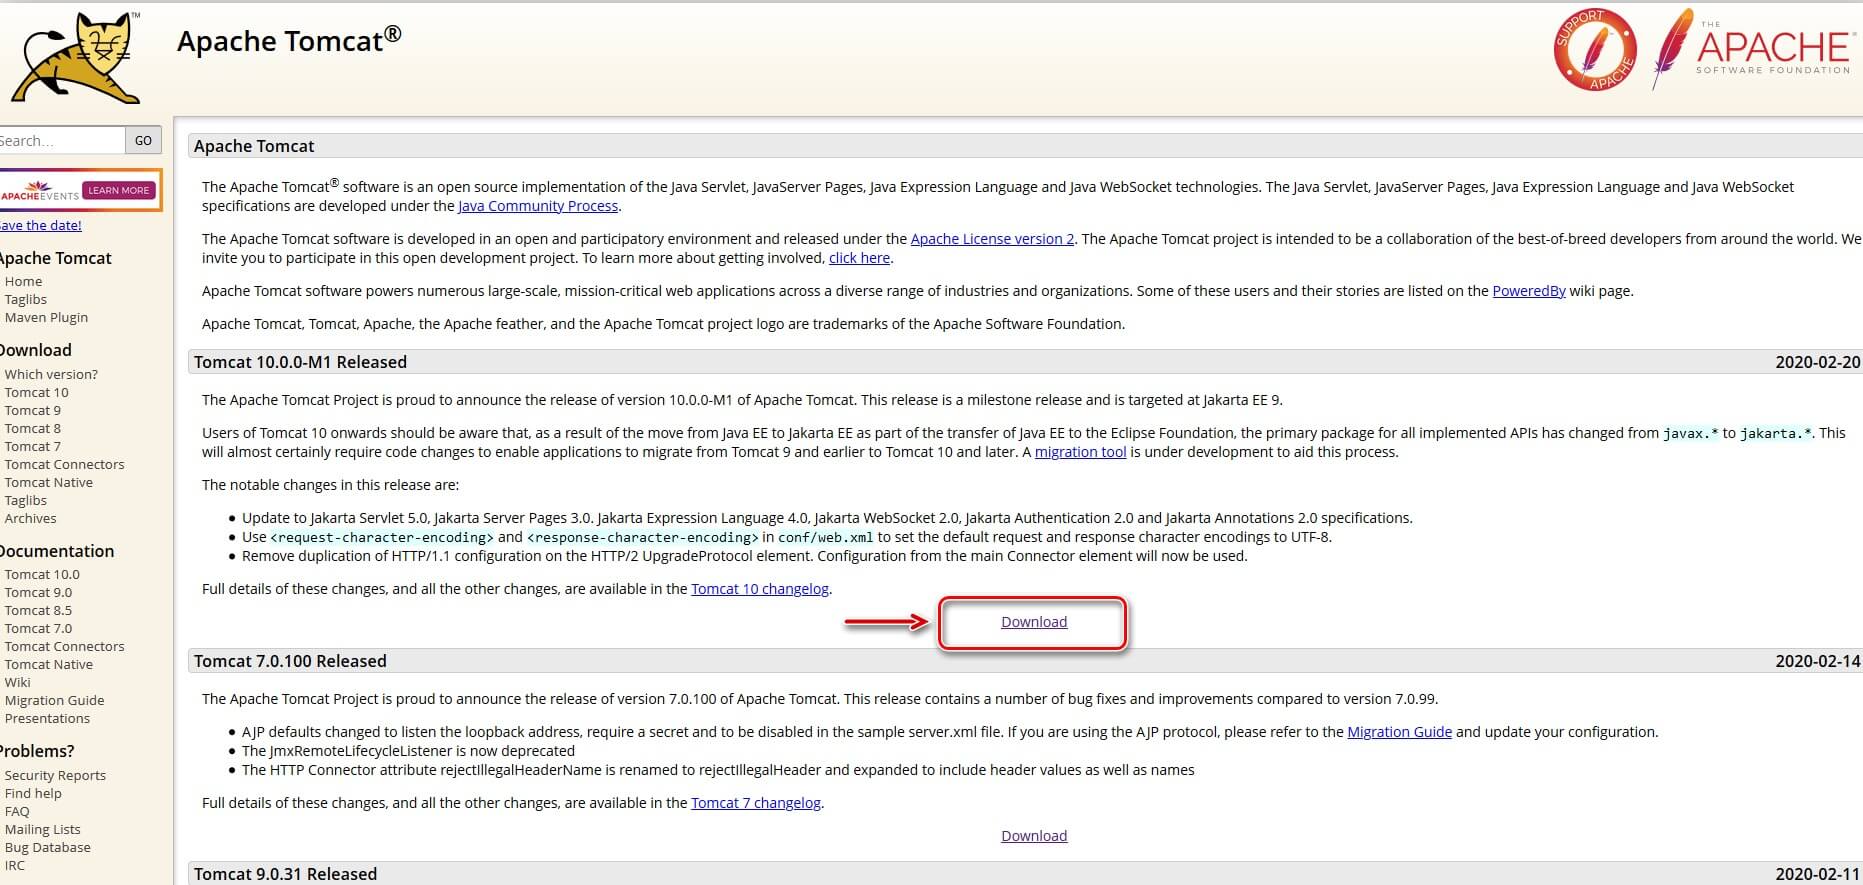The height and width of the screenshot is (885, 1863).
Task: Open the Archives link
Action: pyautogui.click(x=31, y=518)
